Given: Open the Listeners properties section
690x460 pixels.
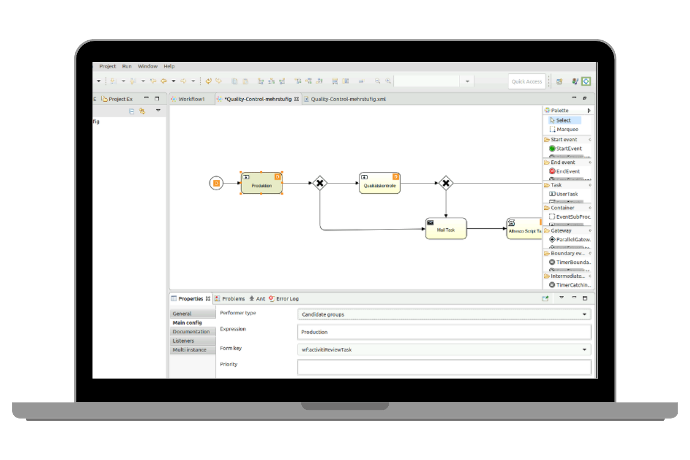Looking at the screenshot, I should [x=184, y=341].
